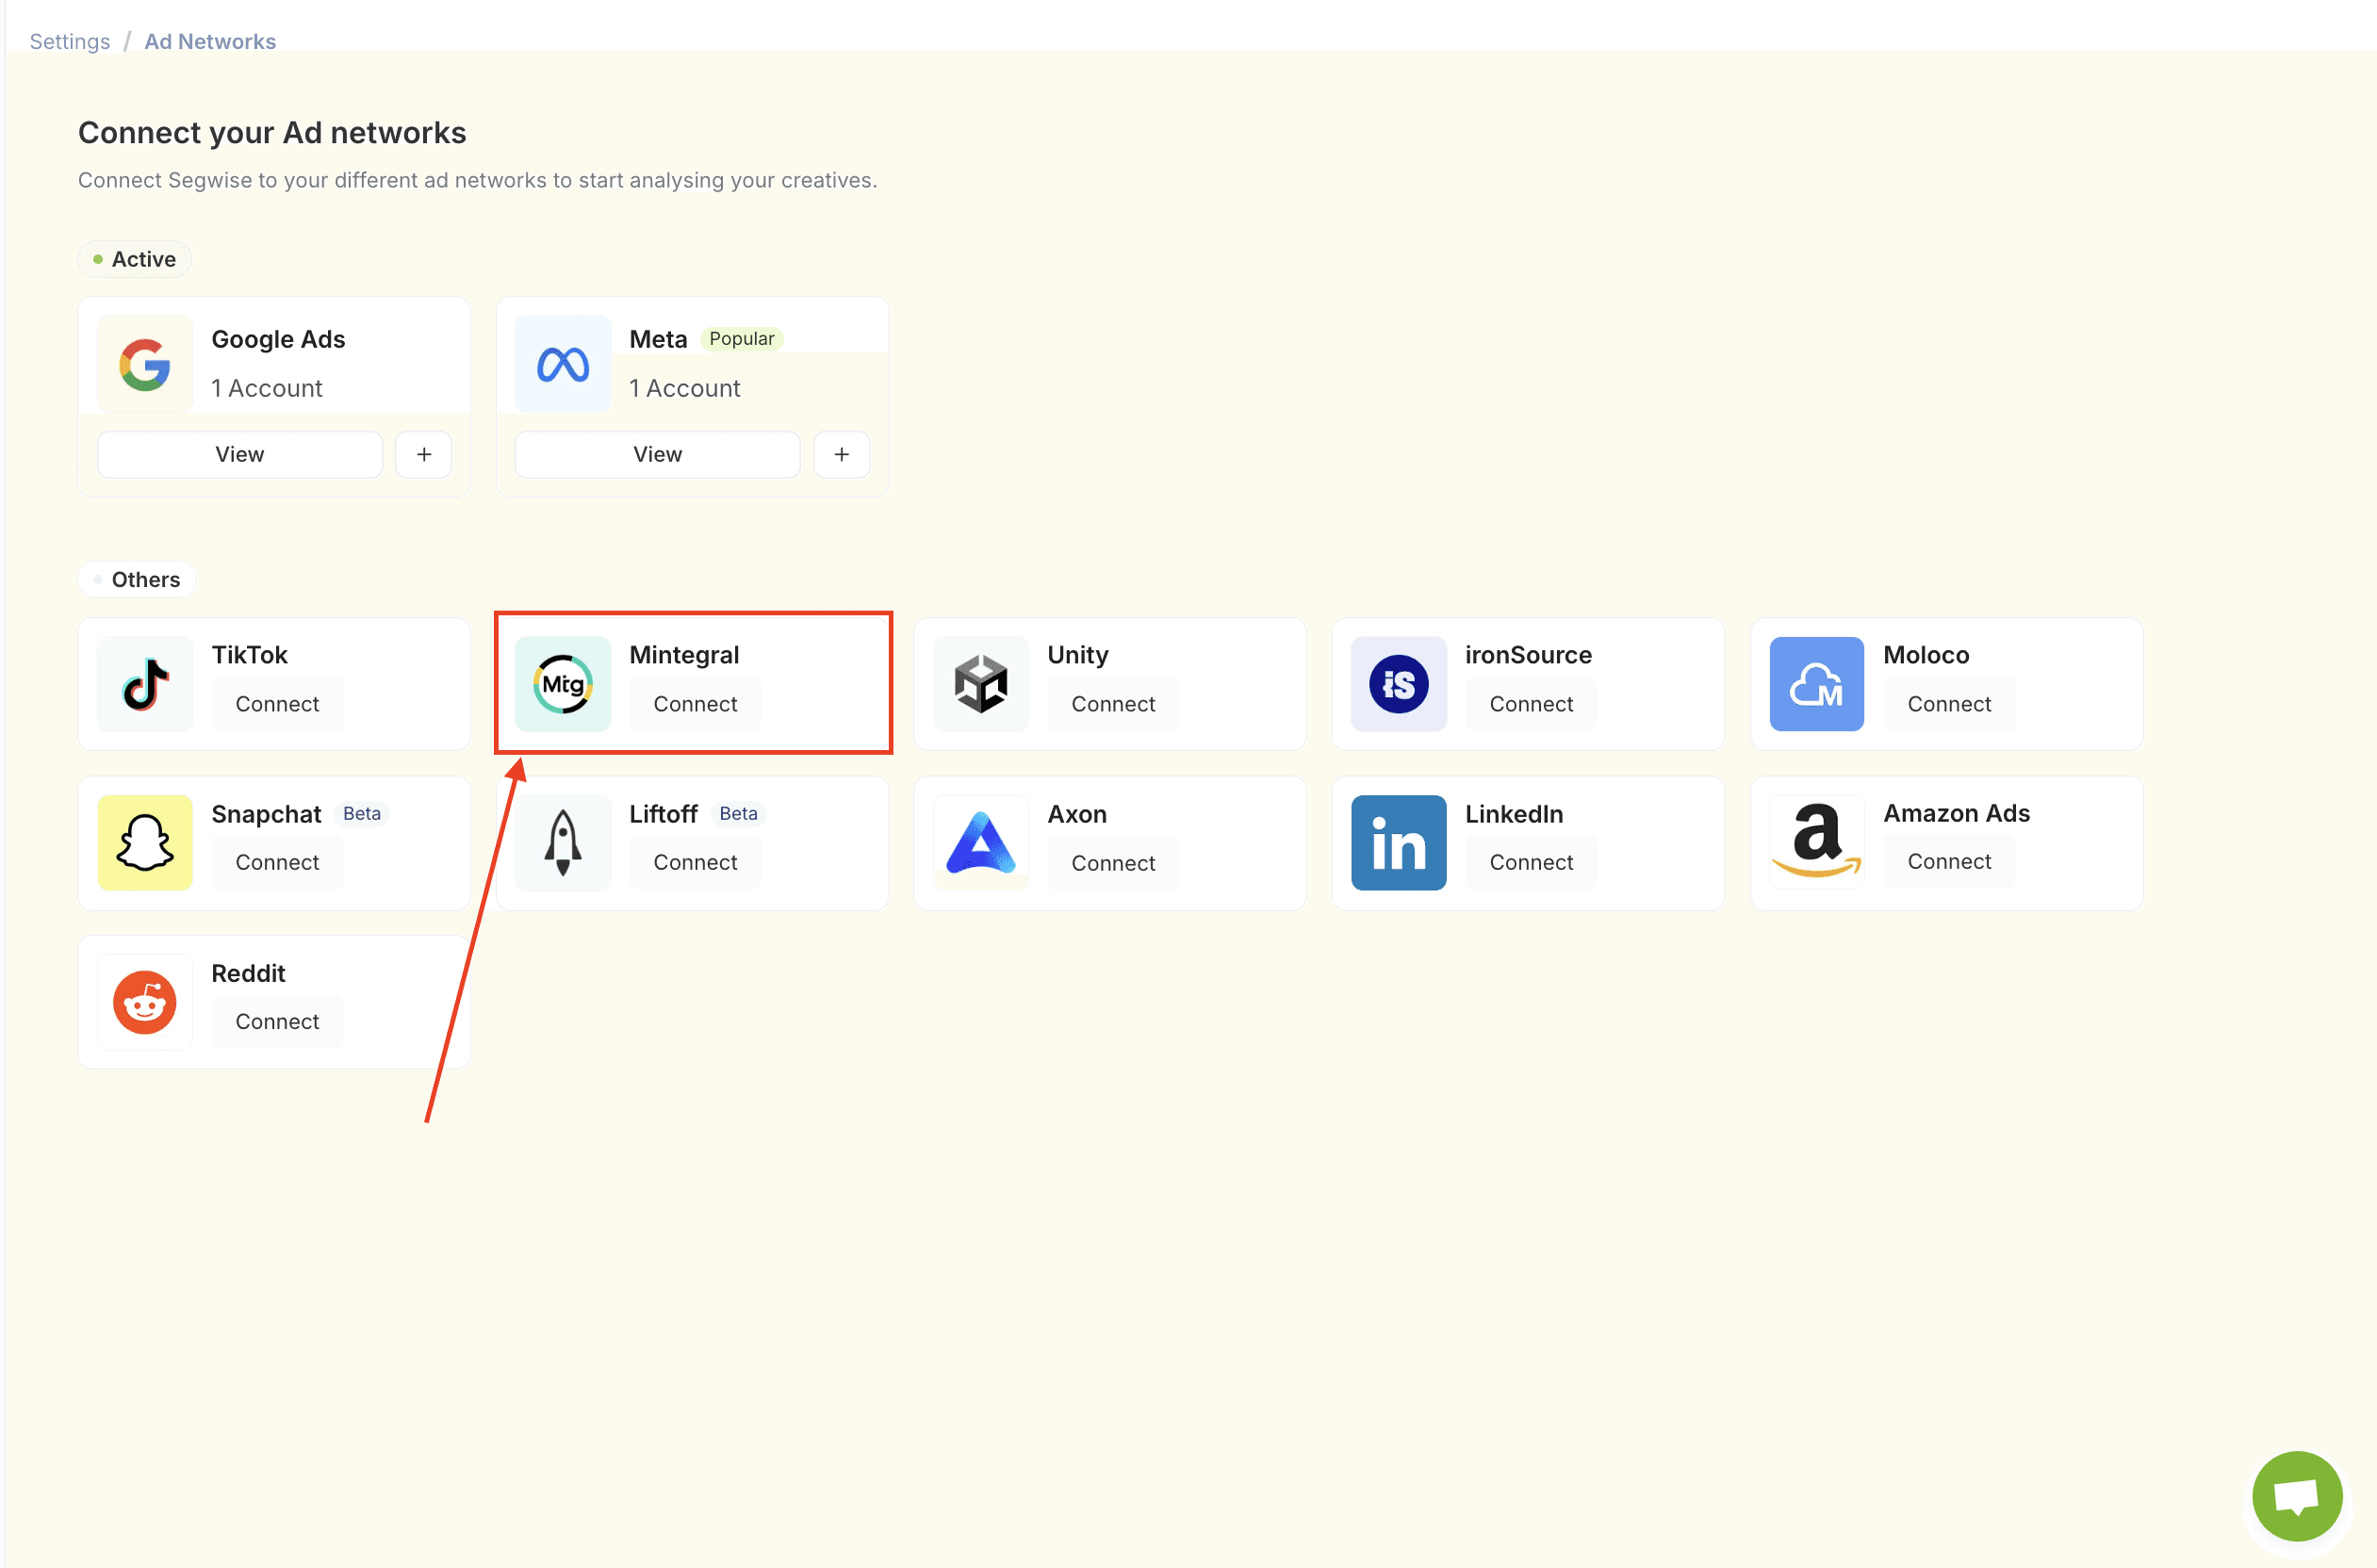Connect the LinkedIn ad network
This screenshot has height=1568, width=2377.
[x=1531, y=862]
